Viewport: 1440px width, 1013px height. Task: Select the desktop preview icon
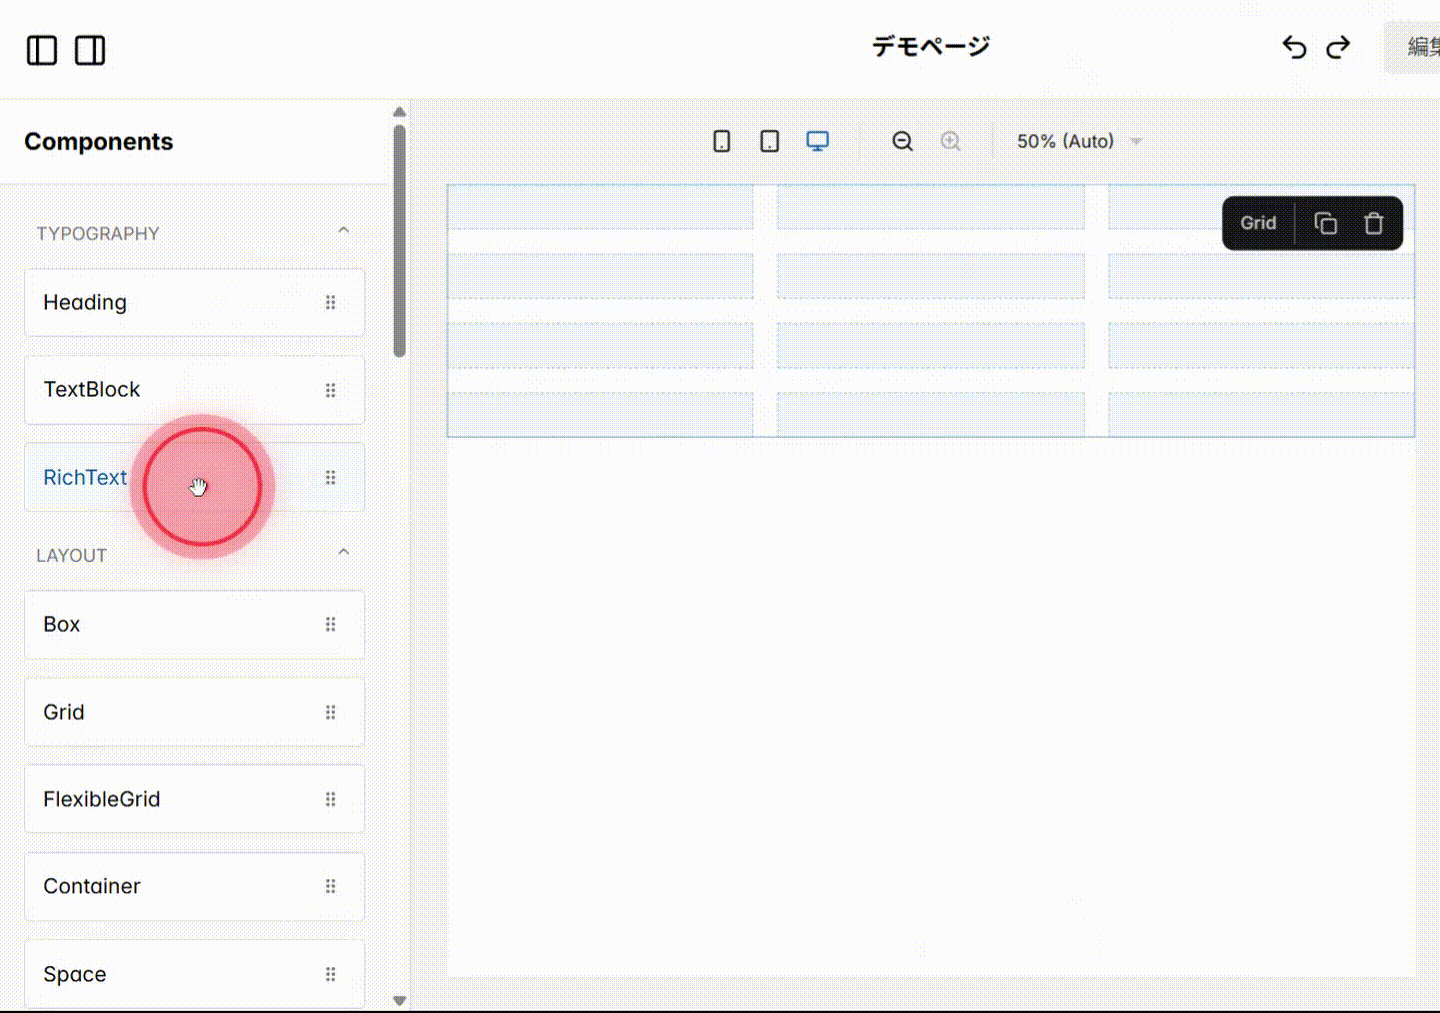(818, 141)
